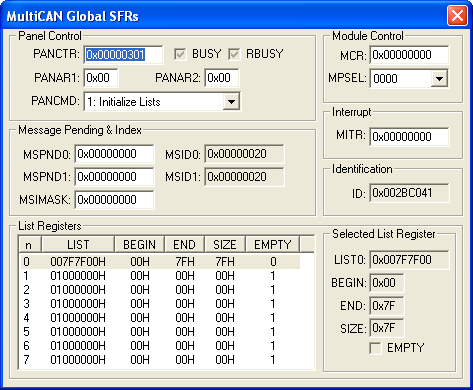This screenshot has height=390, width=473.
Task: Click the BEGIN column header
Action: (x=139, y=245)
